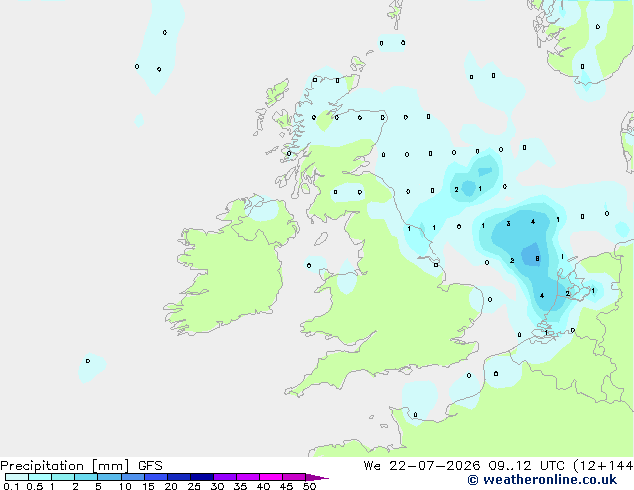Click the 30–35 mm purple legend swatch

tap(224, 477)
